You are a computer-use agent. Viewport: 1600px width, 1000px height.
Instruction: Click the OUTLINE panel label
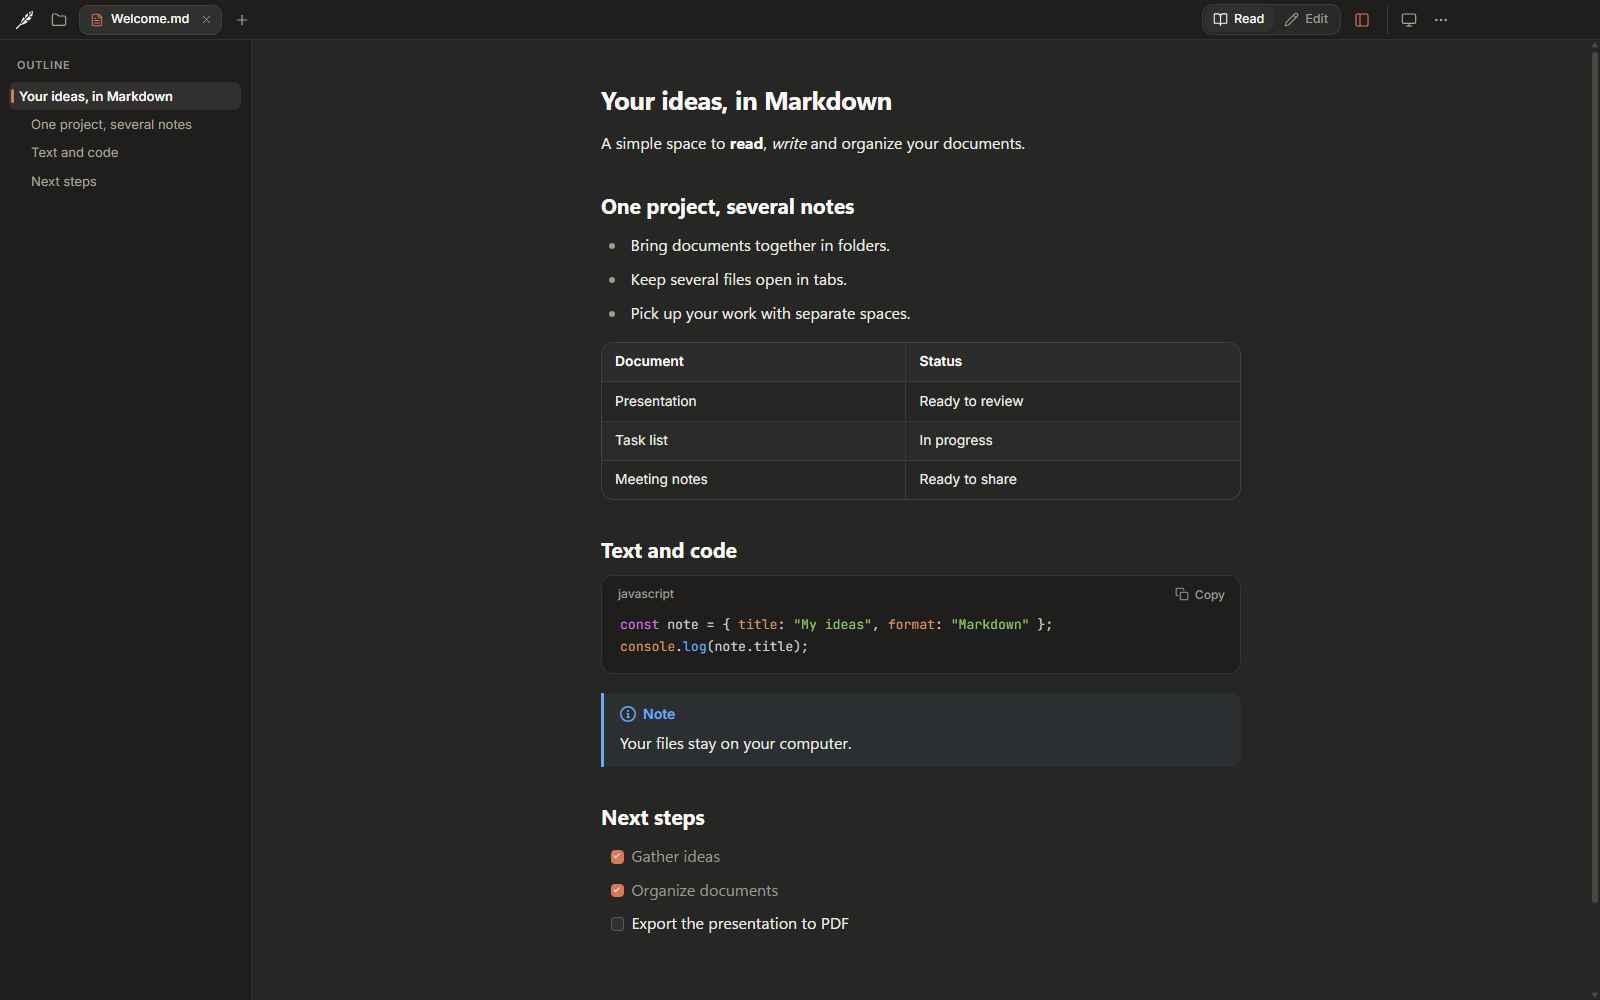tap(44, 65)
